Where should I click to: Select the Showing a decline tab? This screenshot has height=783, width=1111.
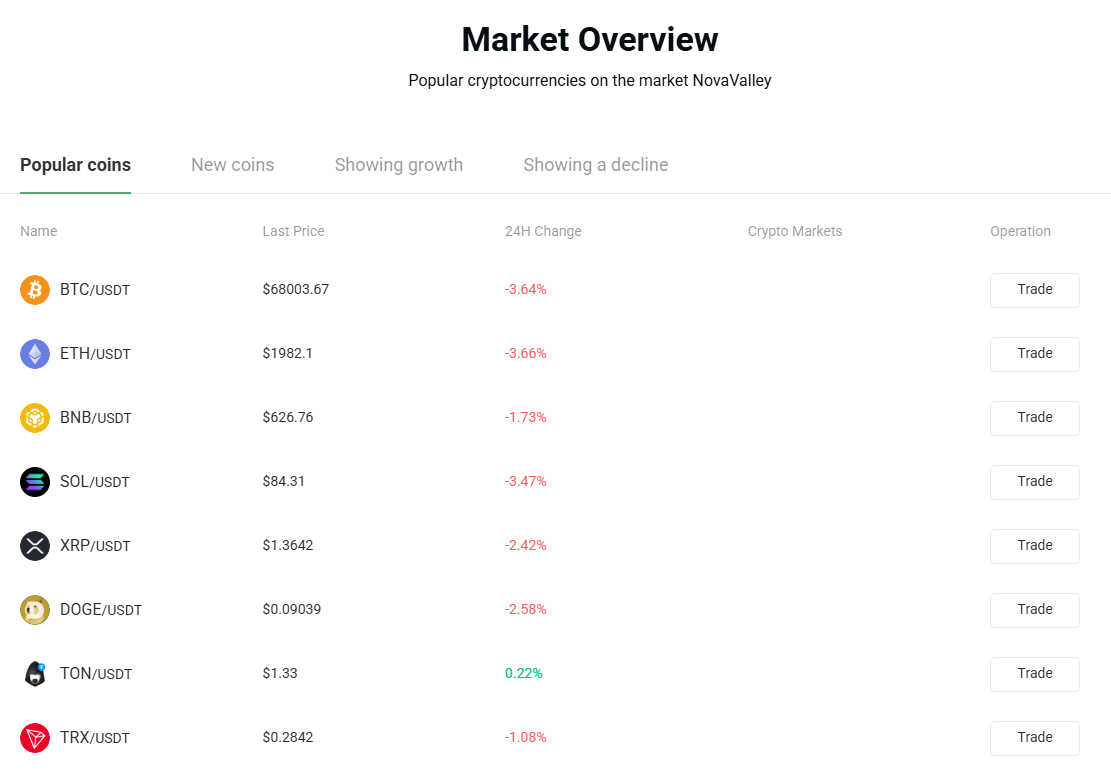tap(595, 165)
